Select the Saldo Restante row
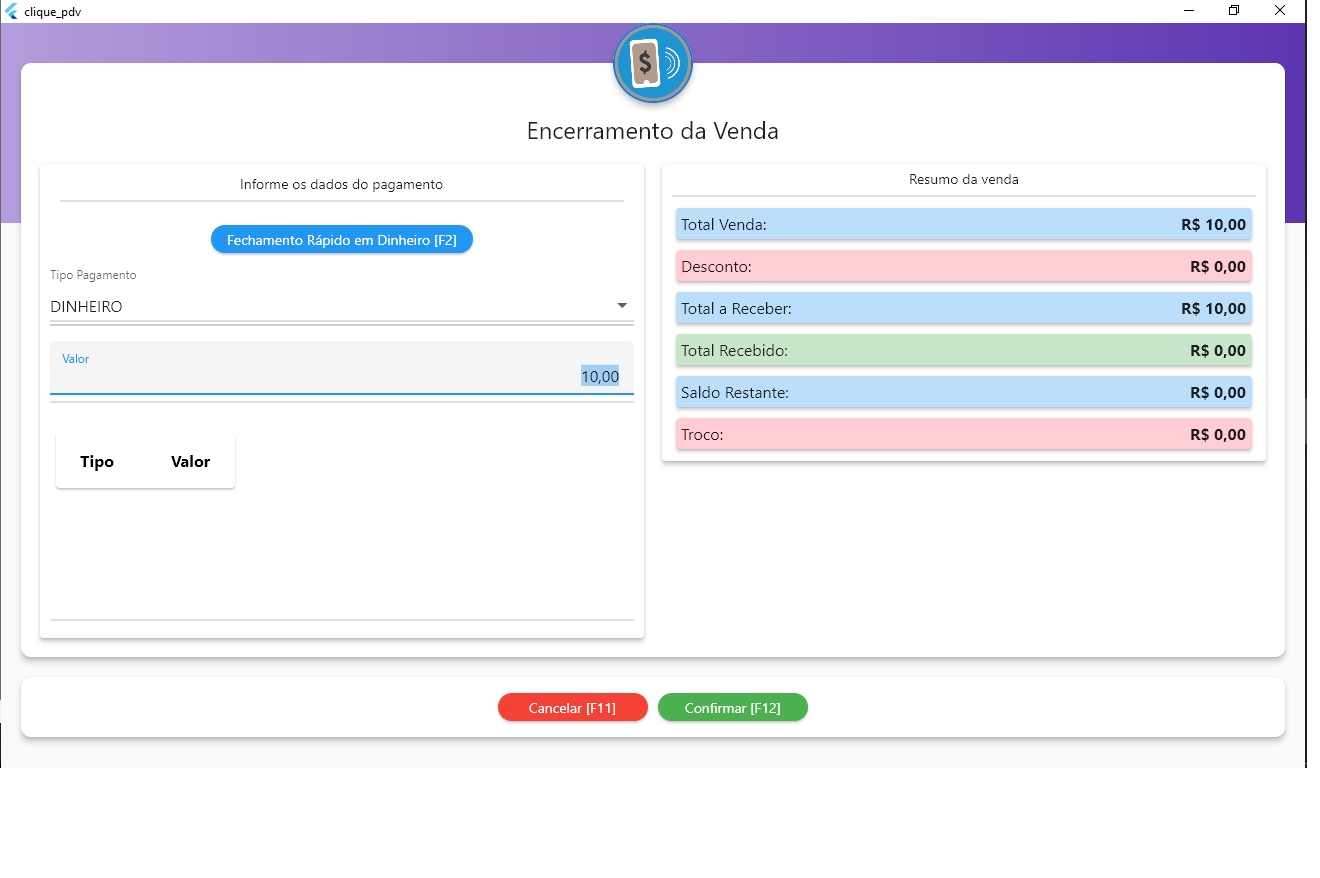The image size is (1320, 878). [963, 393]
